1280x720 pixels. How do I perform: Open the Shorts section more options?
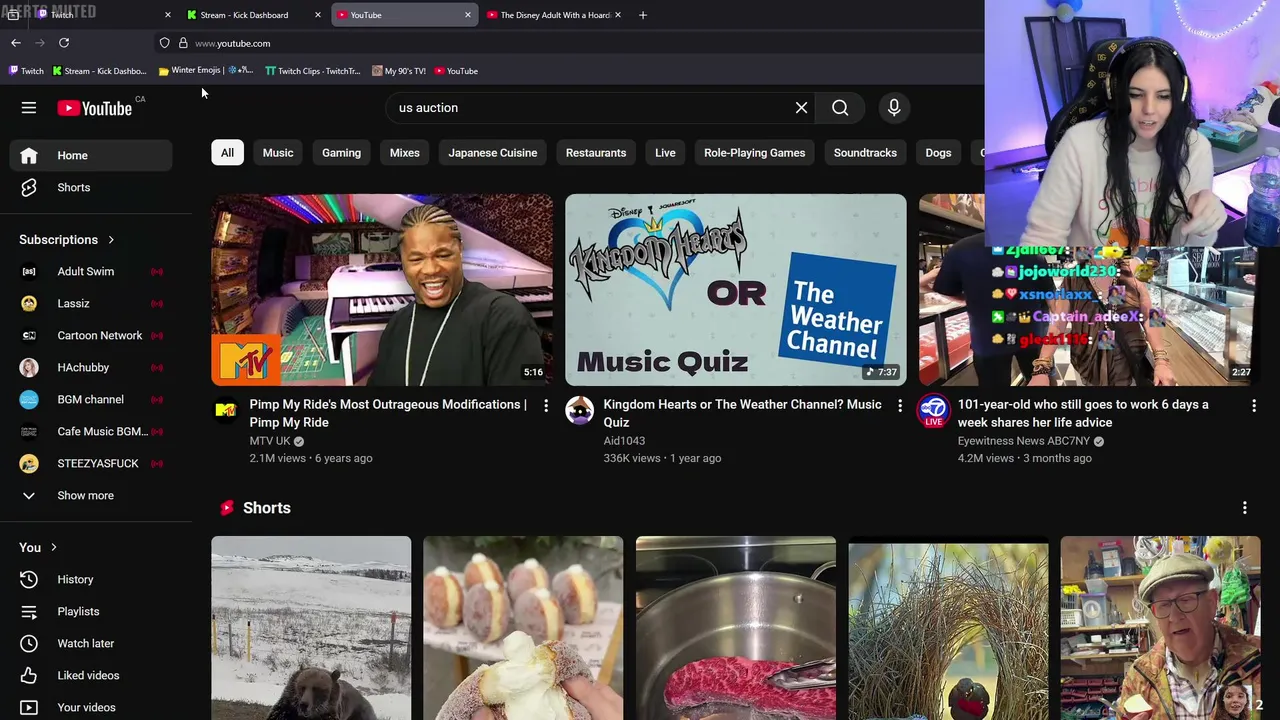[x=1244, y=508]
